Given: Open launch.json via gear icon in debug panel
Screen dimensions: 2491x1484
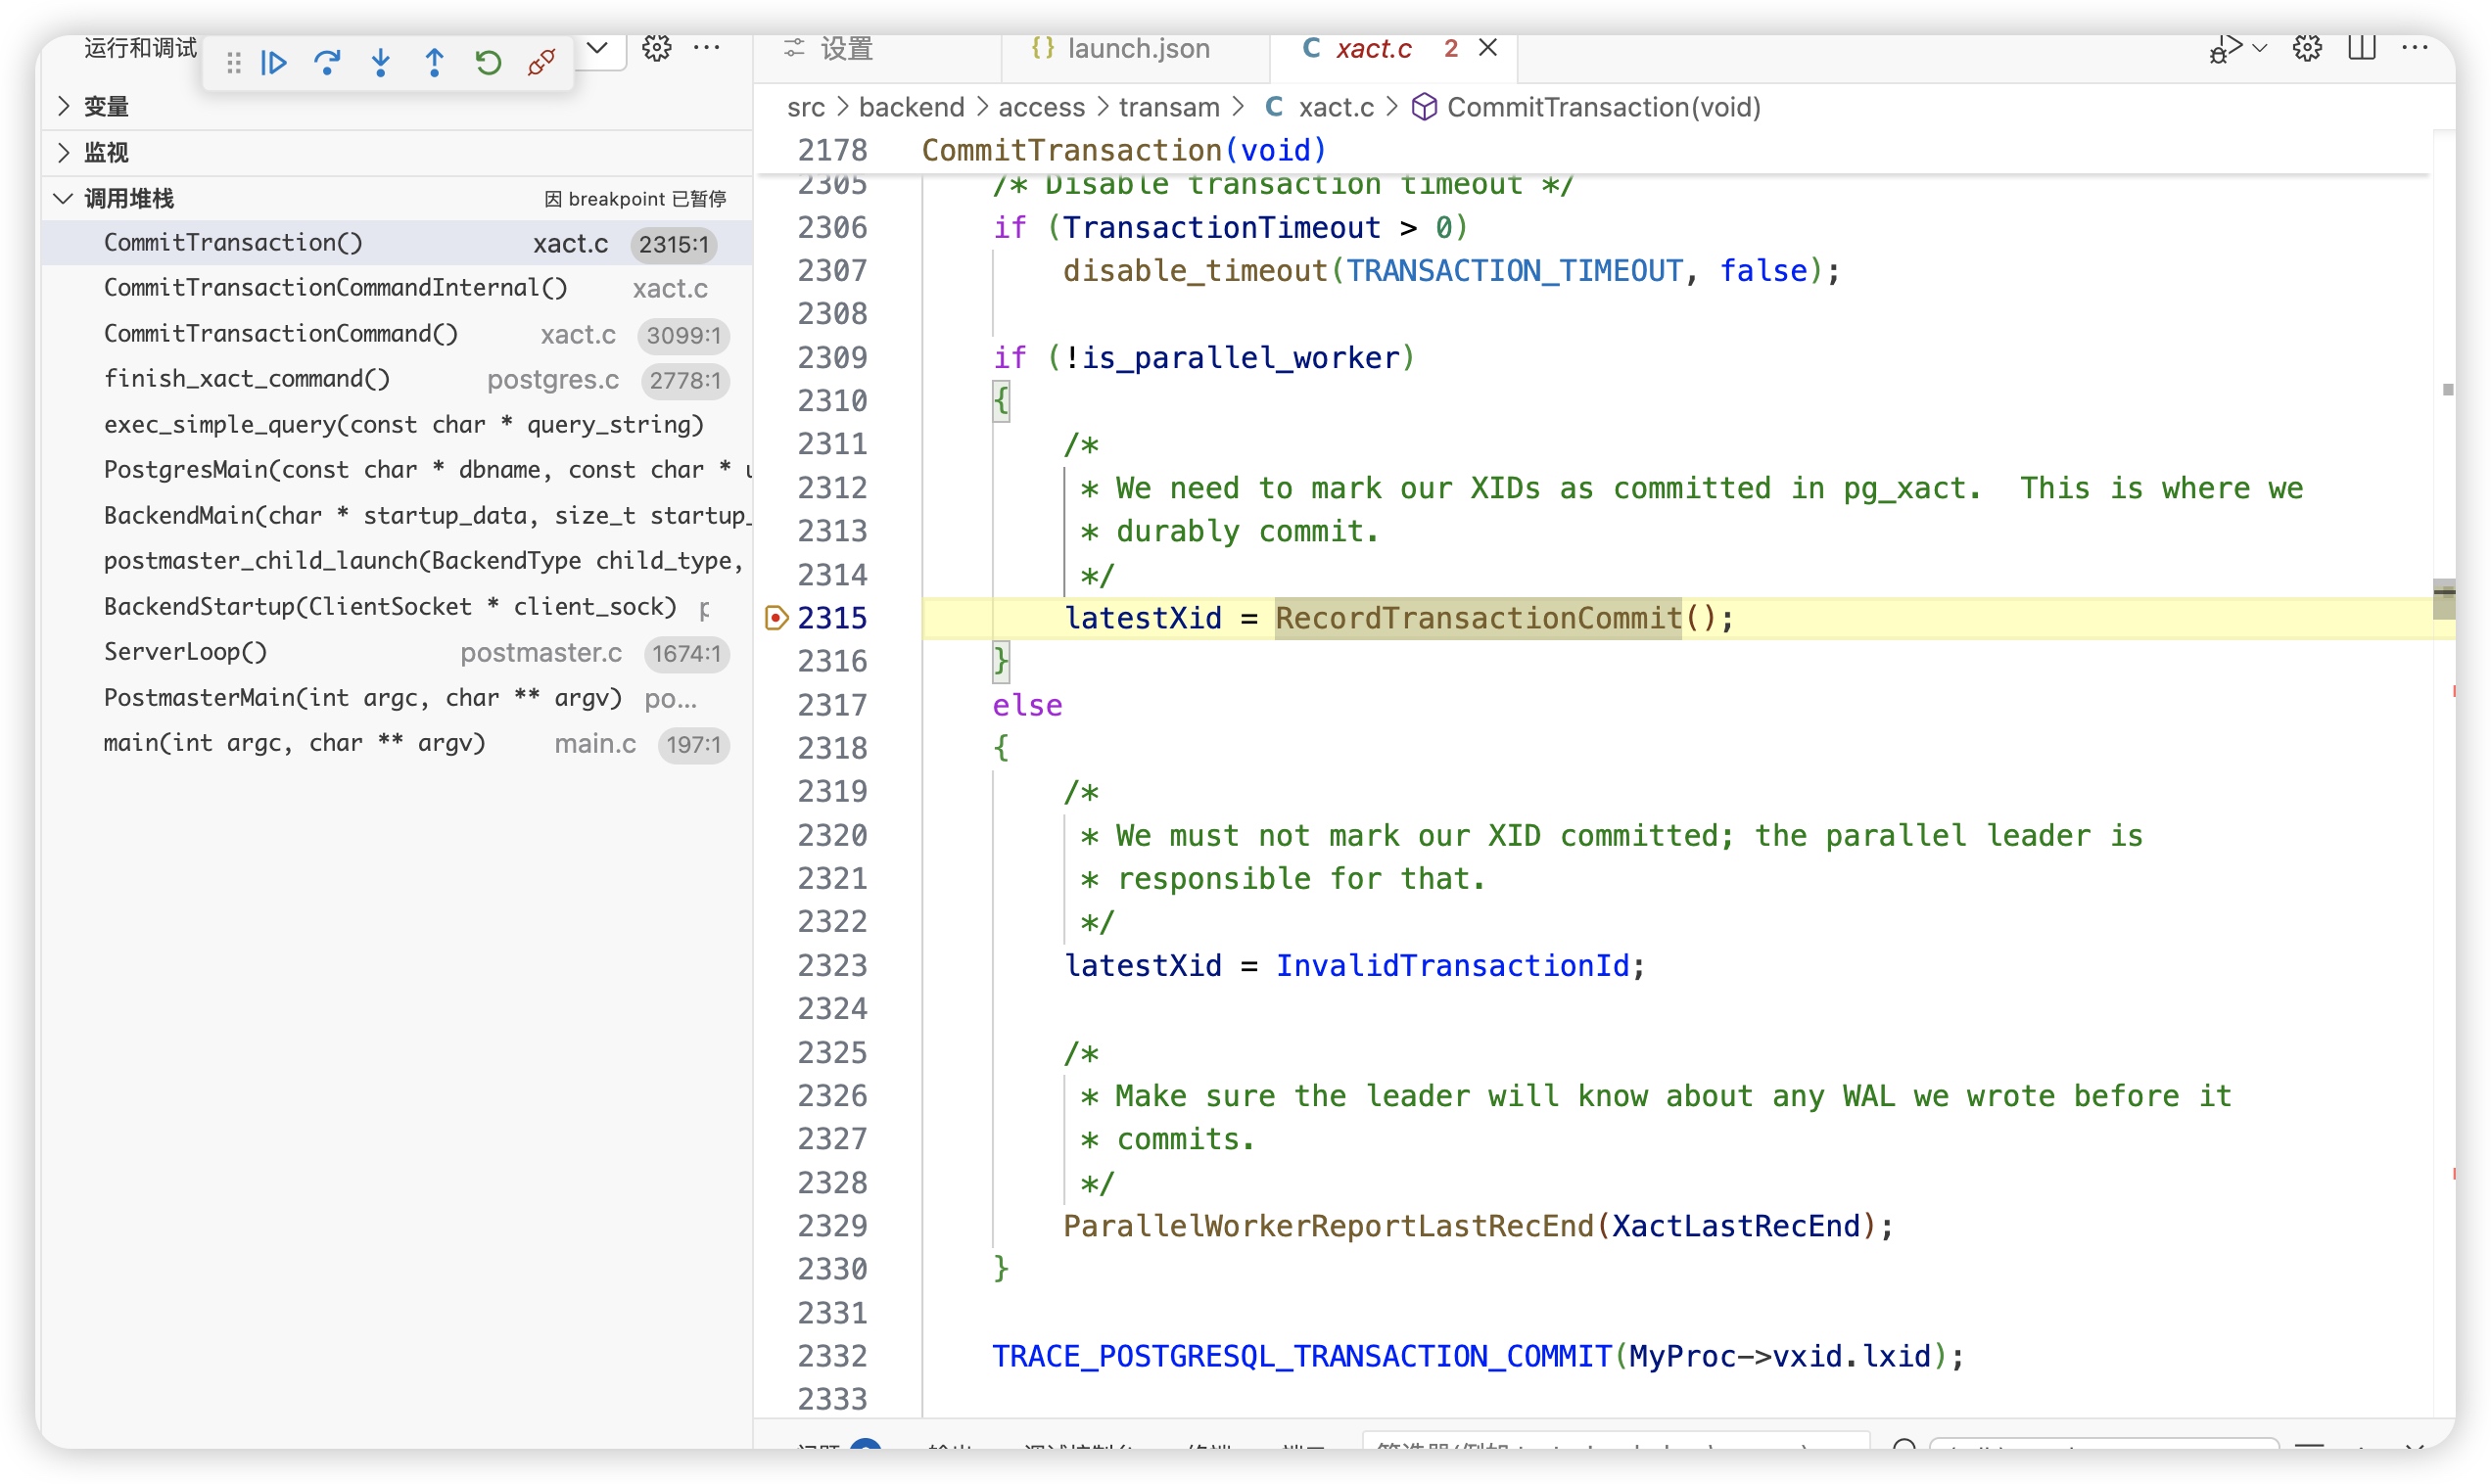Looking at the screenshot, I should coord(657,48).
